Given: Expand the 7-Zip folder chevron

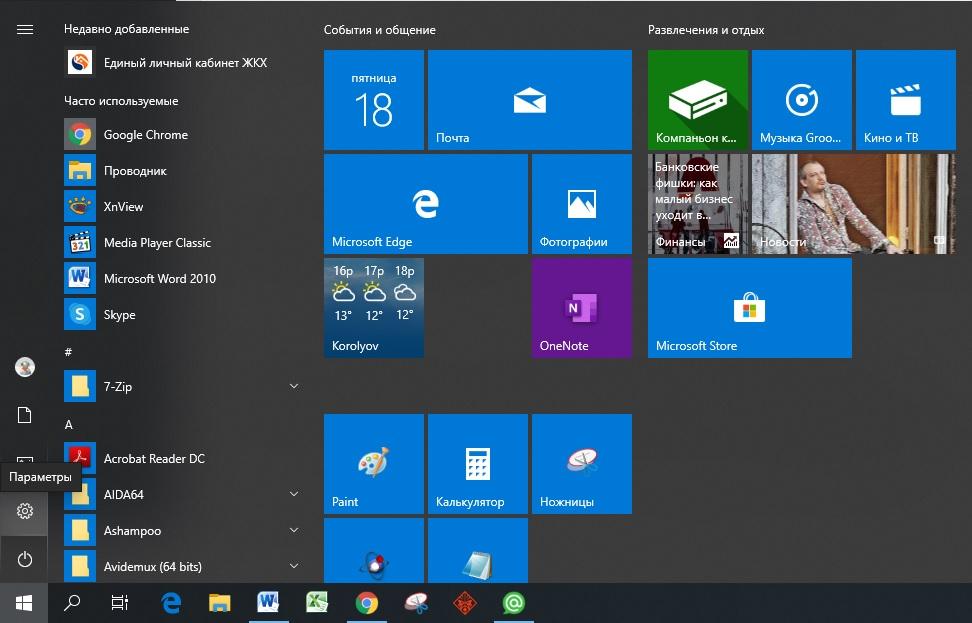Looking at the screenshot, I should click(x=294, y=386).
